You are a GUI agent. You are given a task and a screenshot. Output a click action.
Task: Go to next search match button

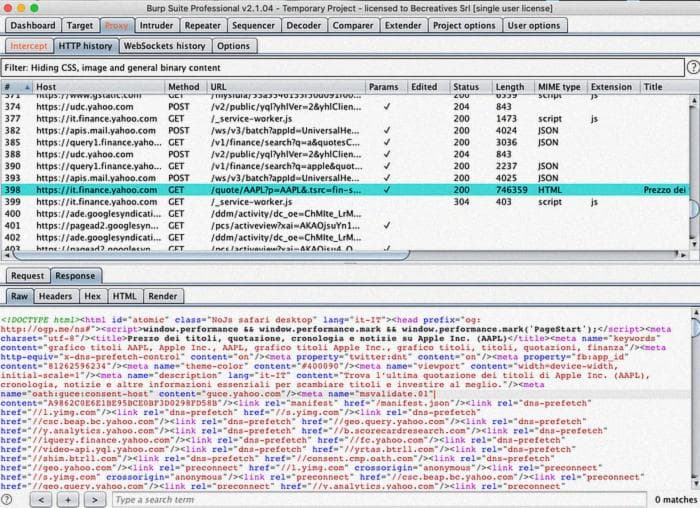point(95,500)
